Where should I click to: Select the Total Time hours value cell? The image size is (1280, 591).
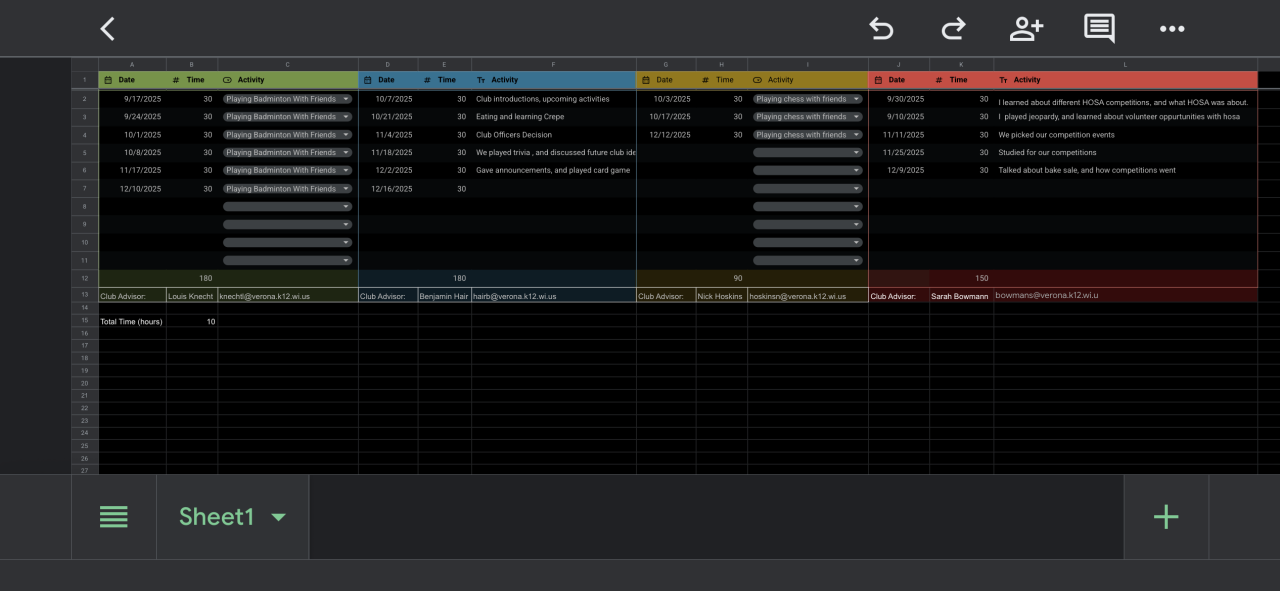(x=192, y=322)
